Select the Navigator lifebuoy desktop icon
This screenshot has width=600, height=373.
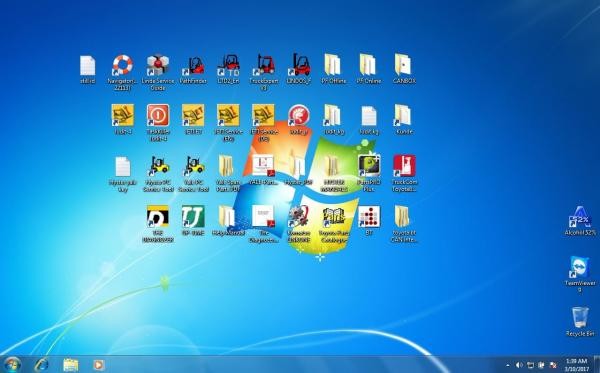[x=122, y=72]
